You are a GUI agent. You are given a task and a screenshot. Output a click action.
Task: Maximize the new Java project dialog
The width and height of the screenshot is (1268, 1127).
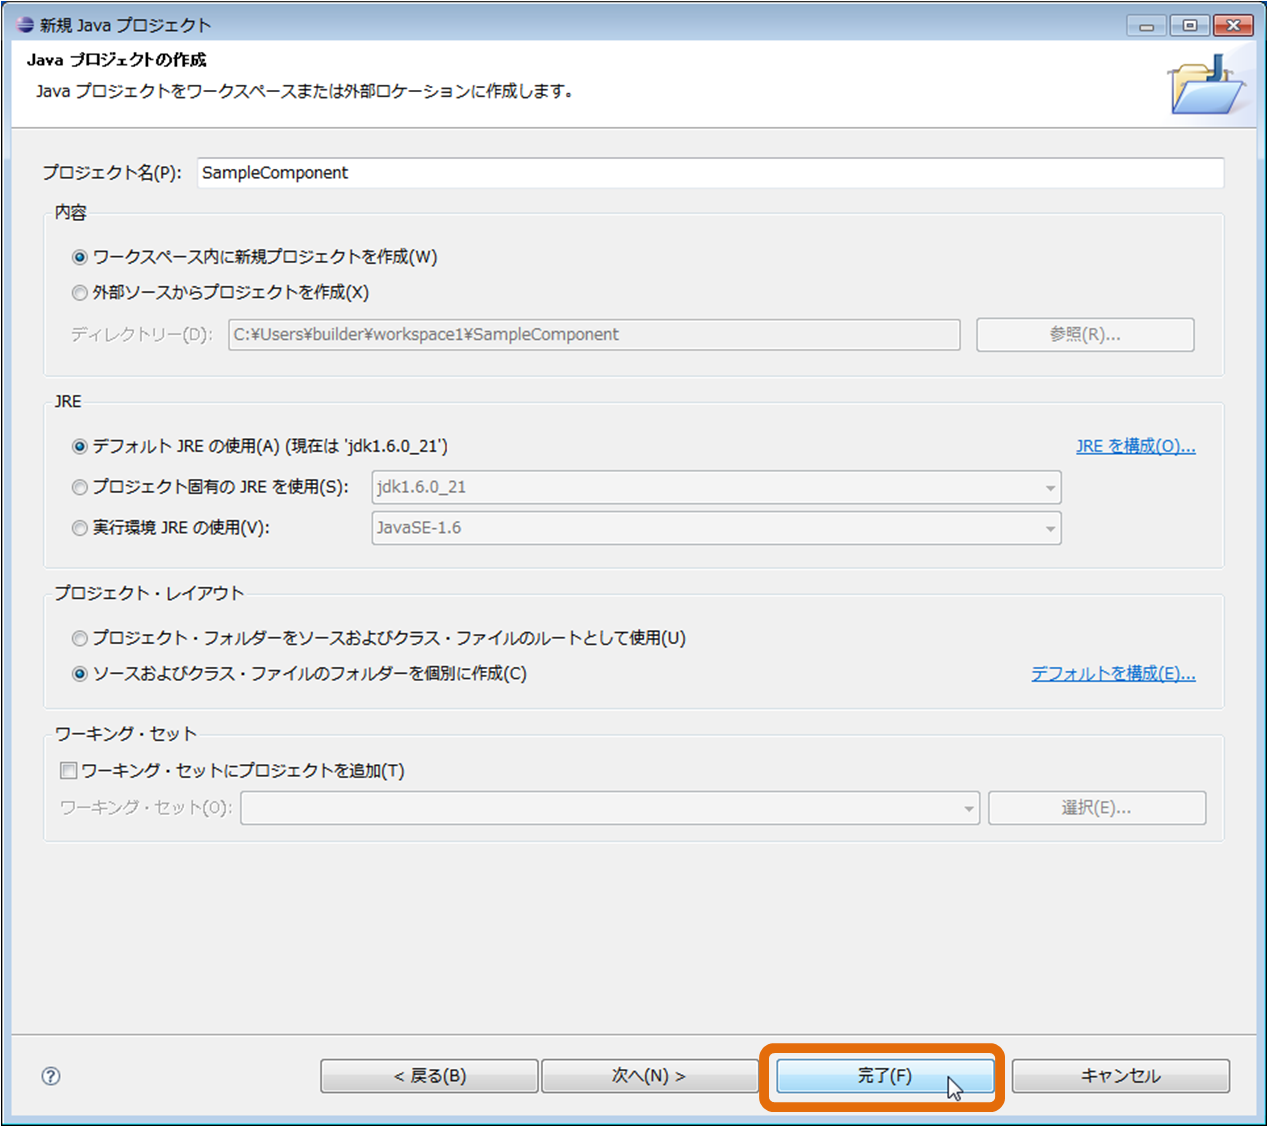pos(1190,25)
